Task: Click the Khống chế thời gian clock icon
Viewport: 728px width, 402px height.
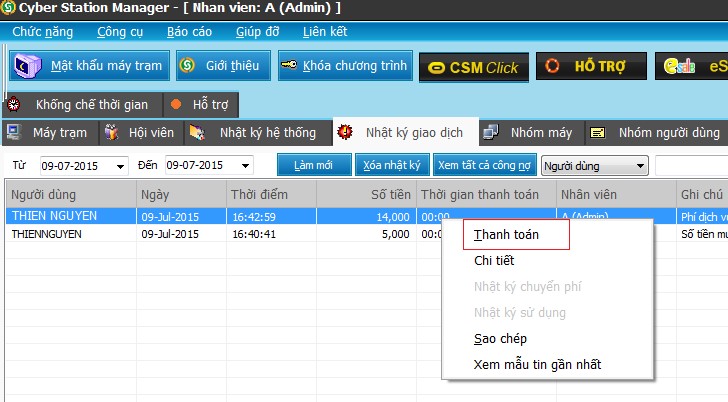Action: coord(14,104)
